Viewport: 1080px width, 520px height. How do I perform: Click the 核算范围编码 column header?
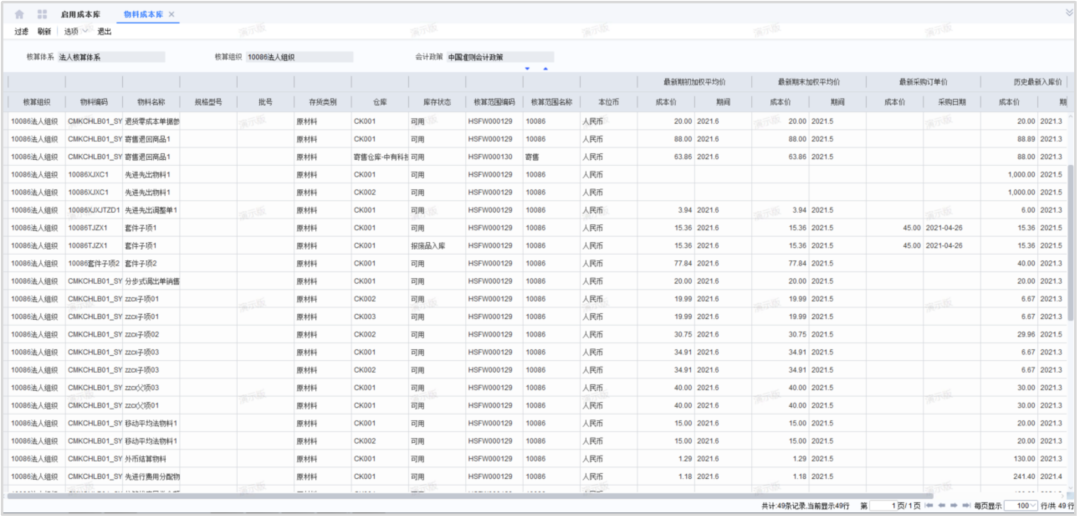point(494,102)
